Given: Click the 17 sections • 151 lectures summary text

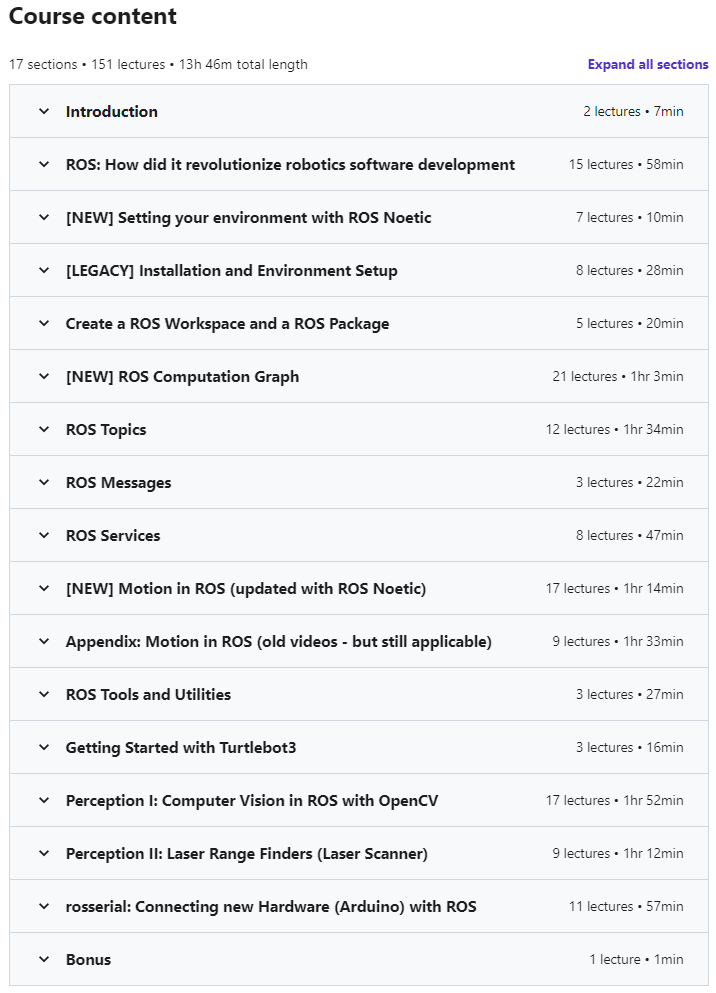Looking at the screenshot, I should point(158,65).
